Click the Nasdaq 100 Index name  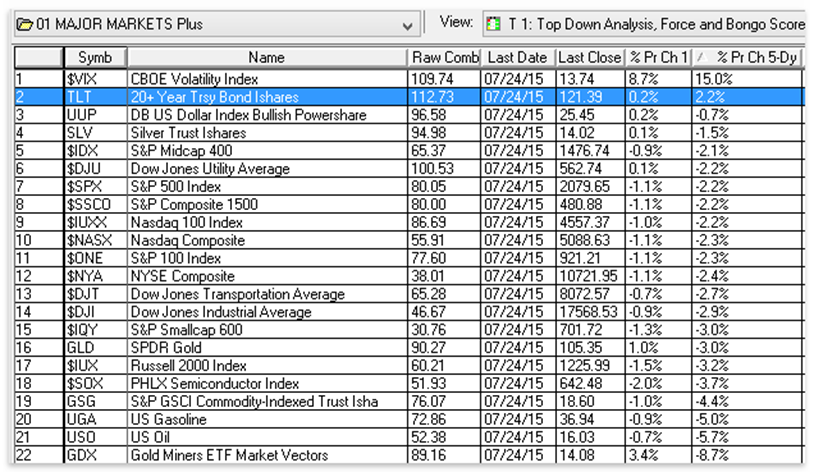point(186,222)
